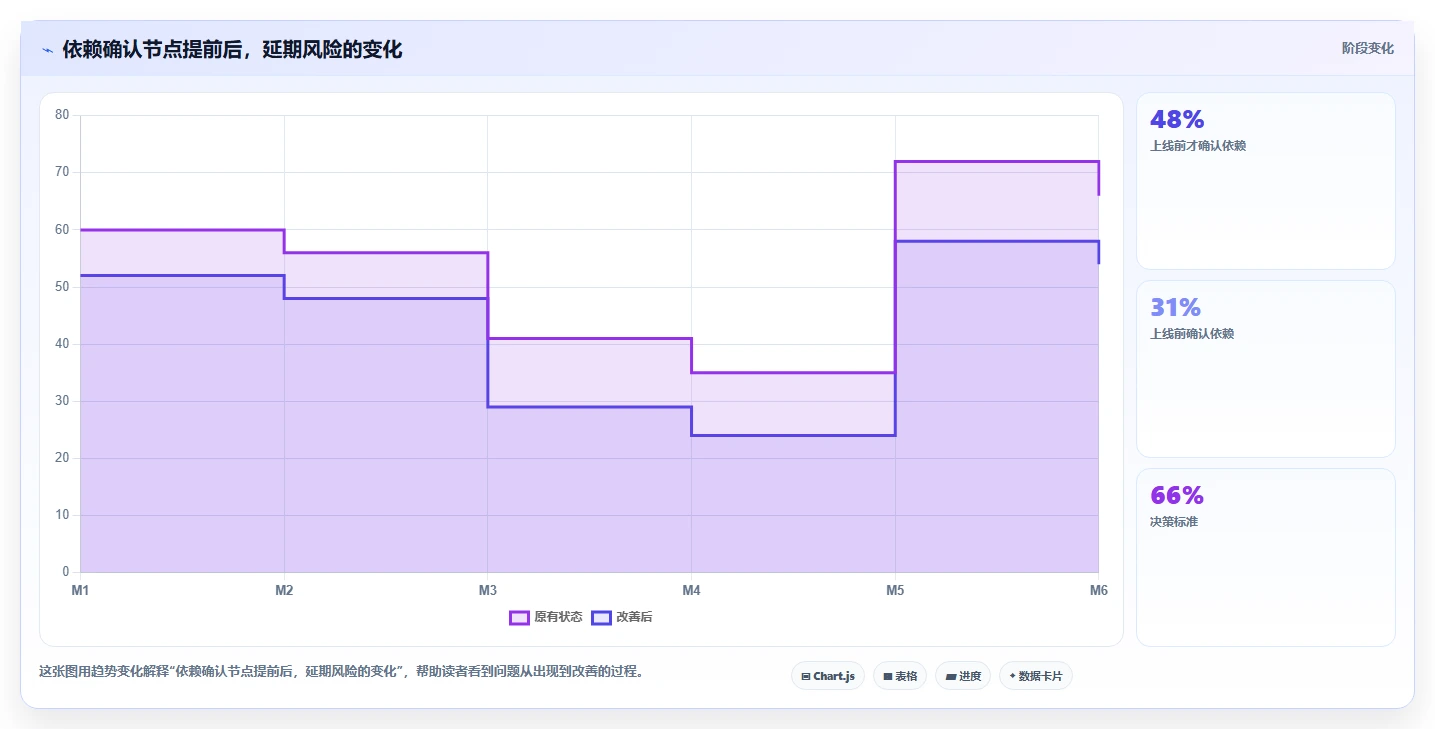Click the M3 axis label
Viewport: 1435px width, 729px height.
[488, 590]
